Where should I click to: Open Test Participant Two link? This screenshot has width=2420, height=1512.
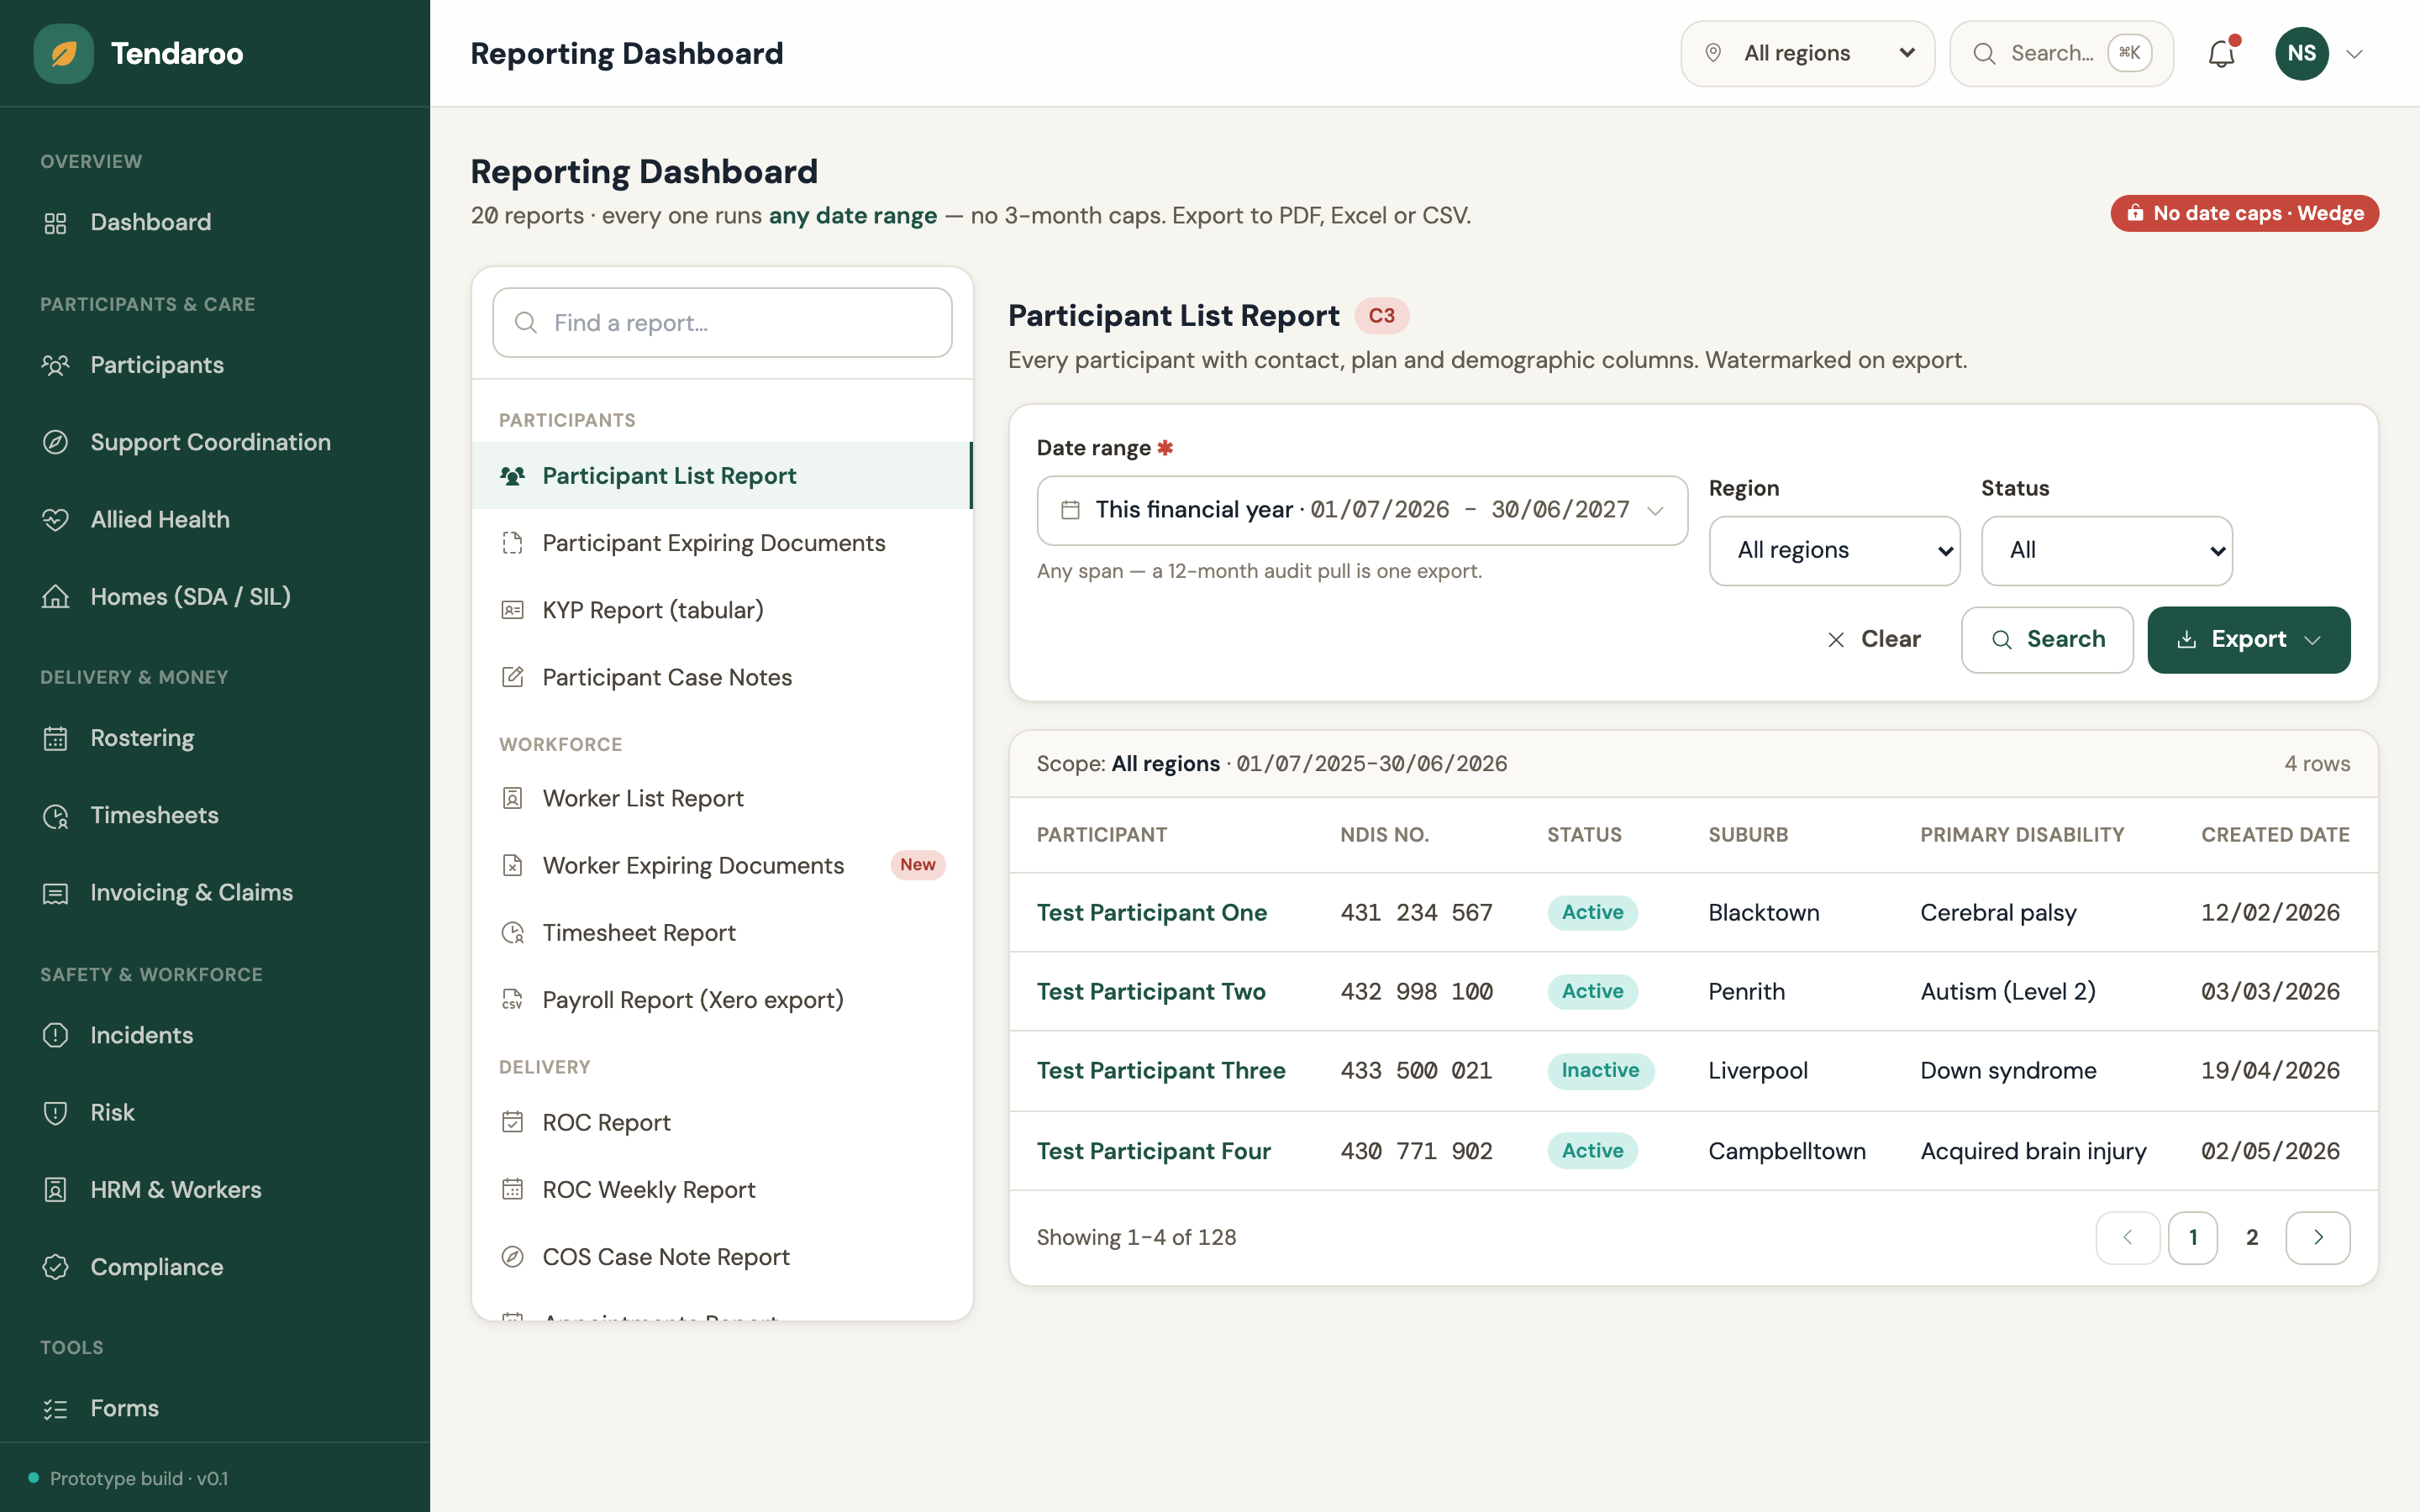[x=1151, y=991]
